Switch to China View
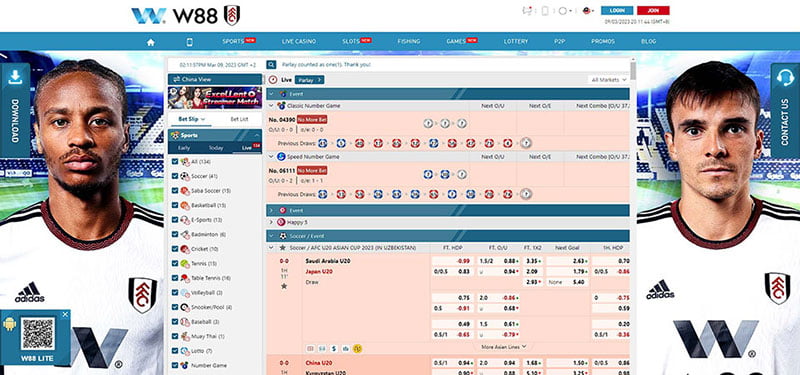This screenshot has width=800, height=375. pos(215,79)
